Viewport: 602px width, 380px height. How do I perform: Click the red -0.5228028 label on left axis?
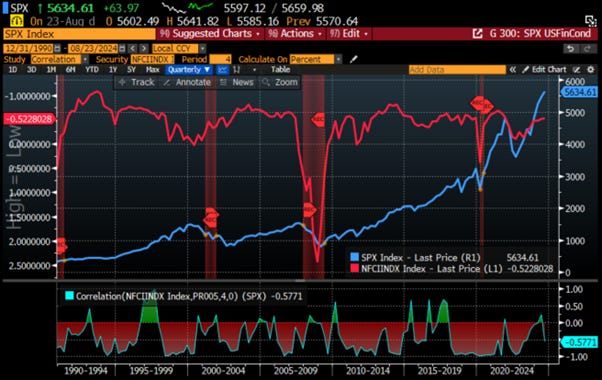coord(29,119)
